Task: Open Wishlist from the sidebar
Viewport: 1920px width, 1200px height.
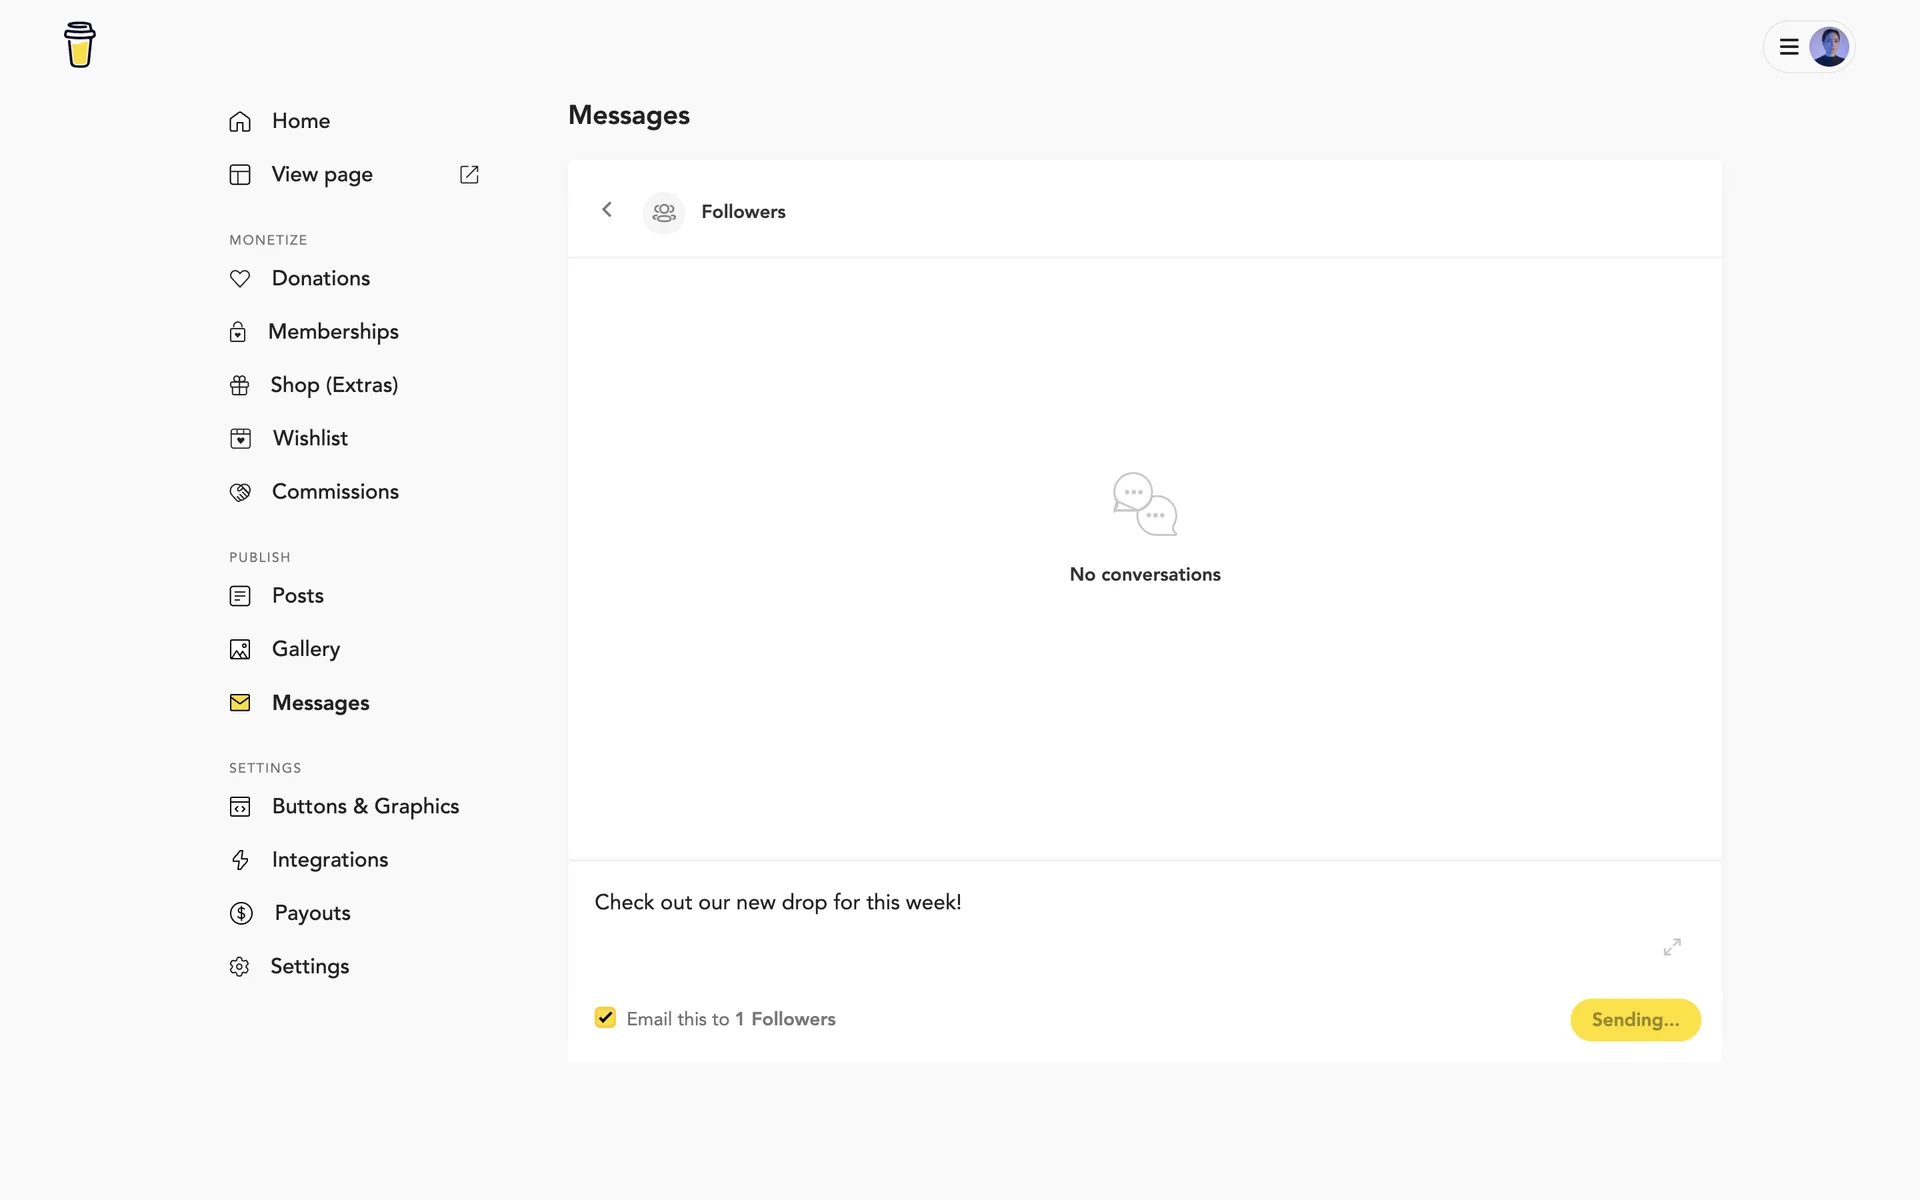Action: click(310, 439)
